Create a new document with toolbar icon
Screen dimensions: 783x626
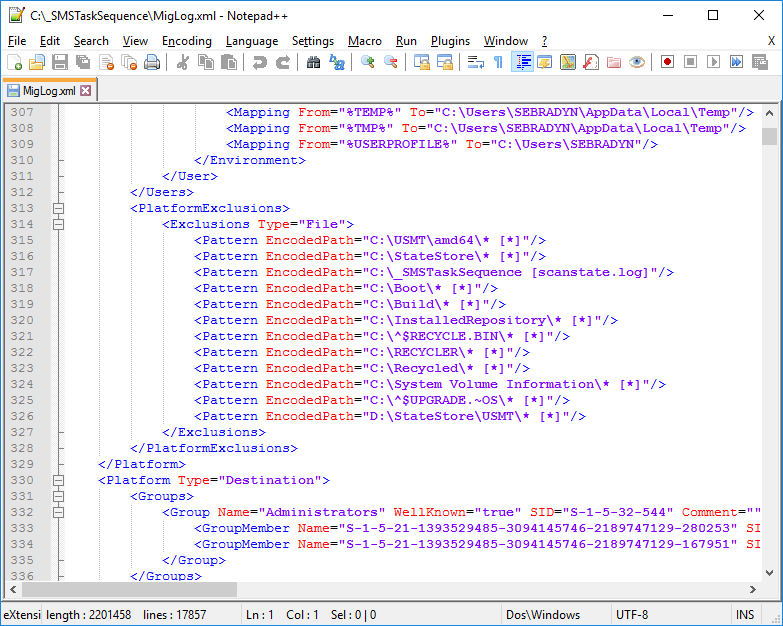coord(14,62)
